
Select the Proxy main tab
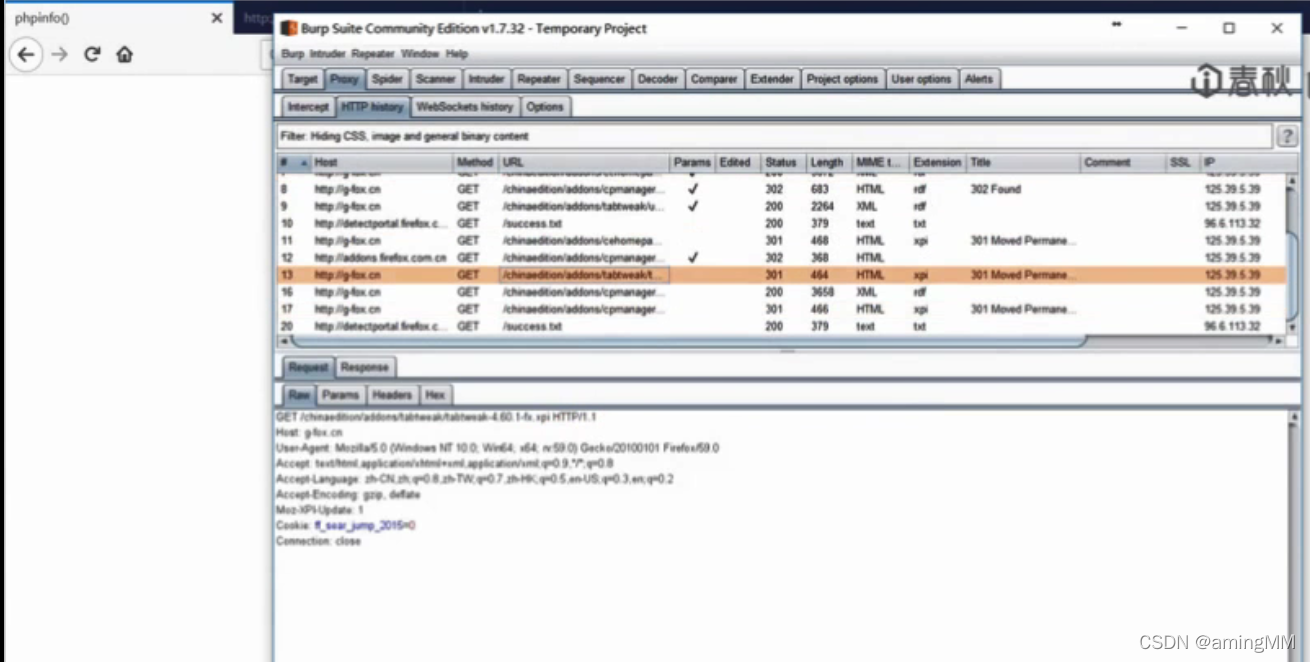point(344,79)
